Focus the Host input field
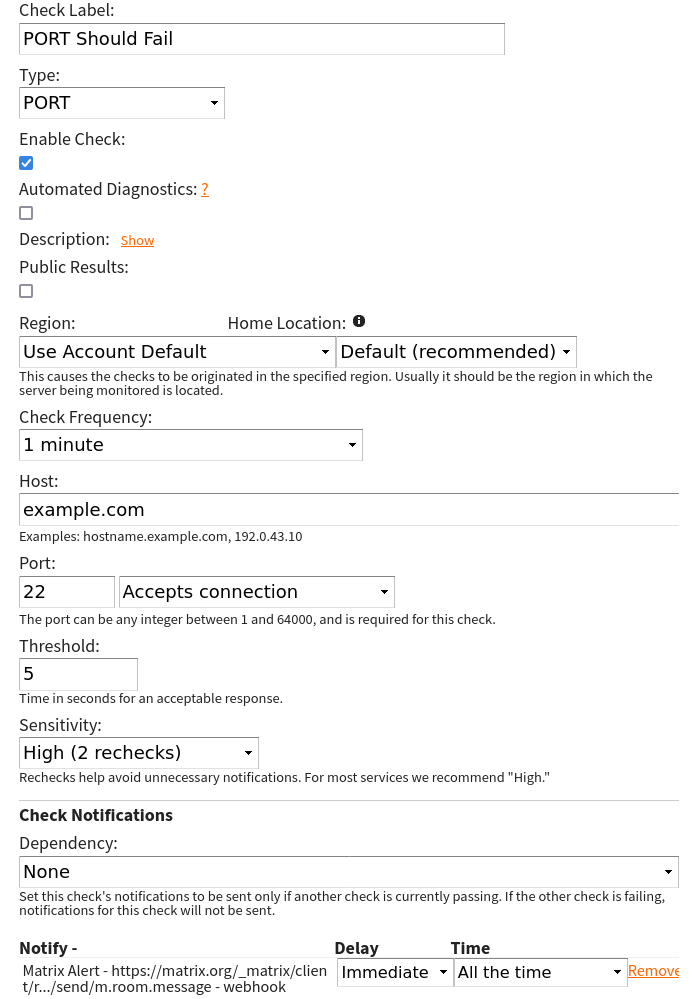Image resolution: width=697 pixels, height=999 pixels. click(x=348, y=510)
